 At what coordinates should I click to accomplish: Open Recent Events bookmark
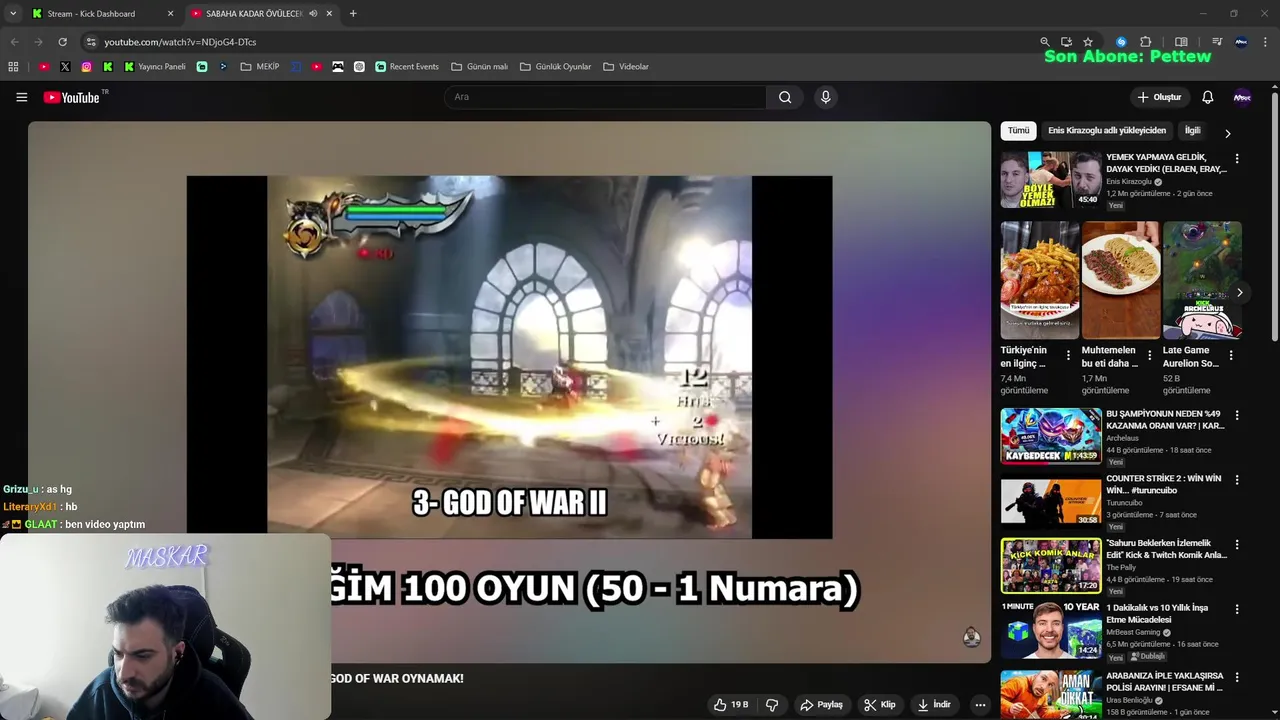tap(407, 67)
